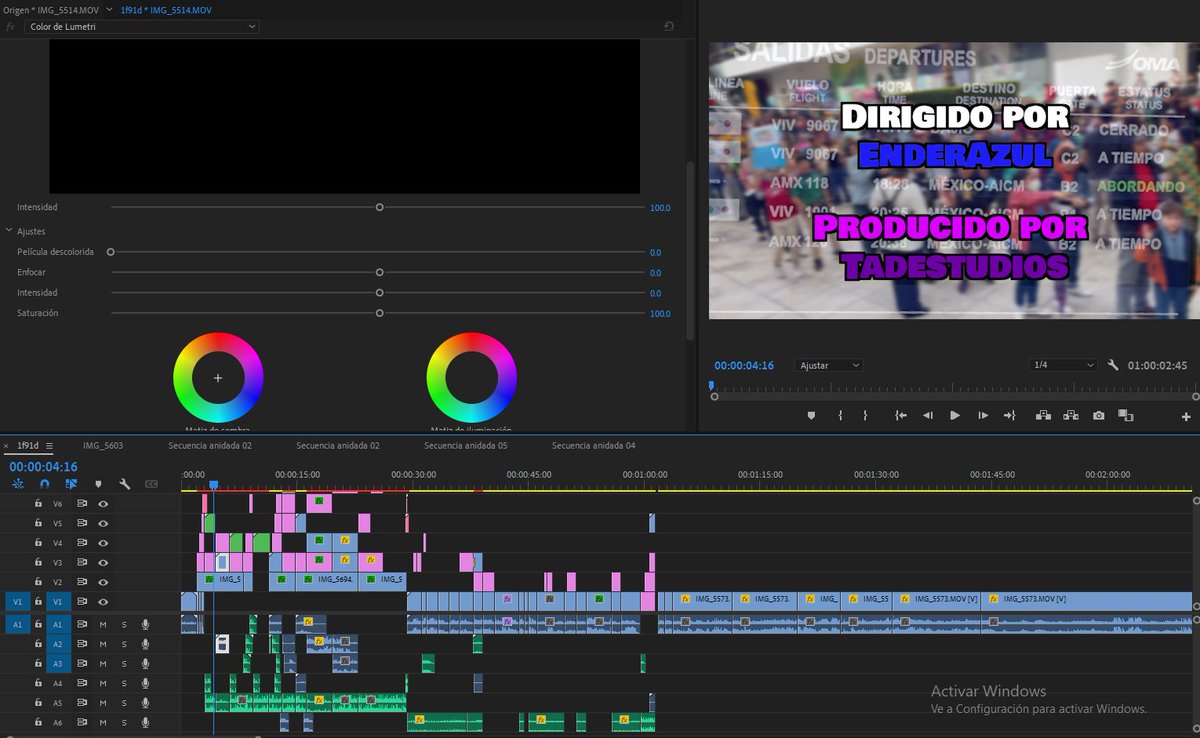Switch to the Secuencia anidada 04 tab
This screenshot has width=1200, height=738.
click(593, 445)
